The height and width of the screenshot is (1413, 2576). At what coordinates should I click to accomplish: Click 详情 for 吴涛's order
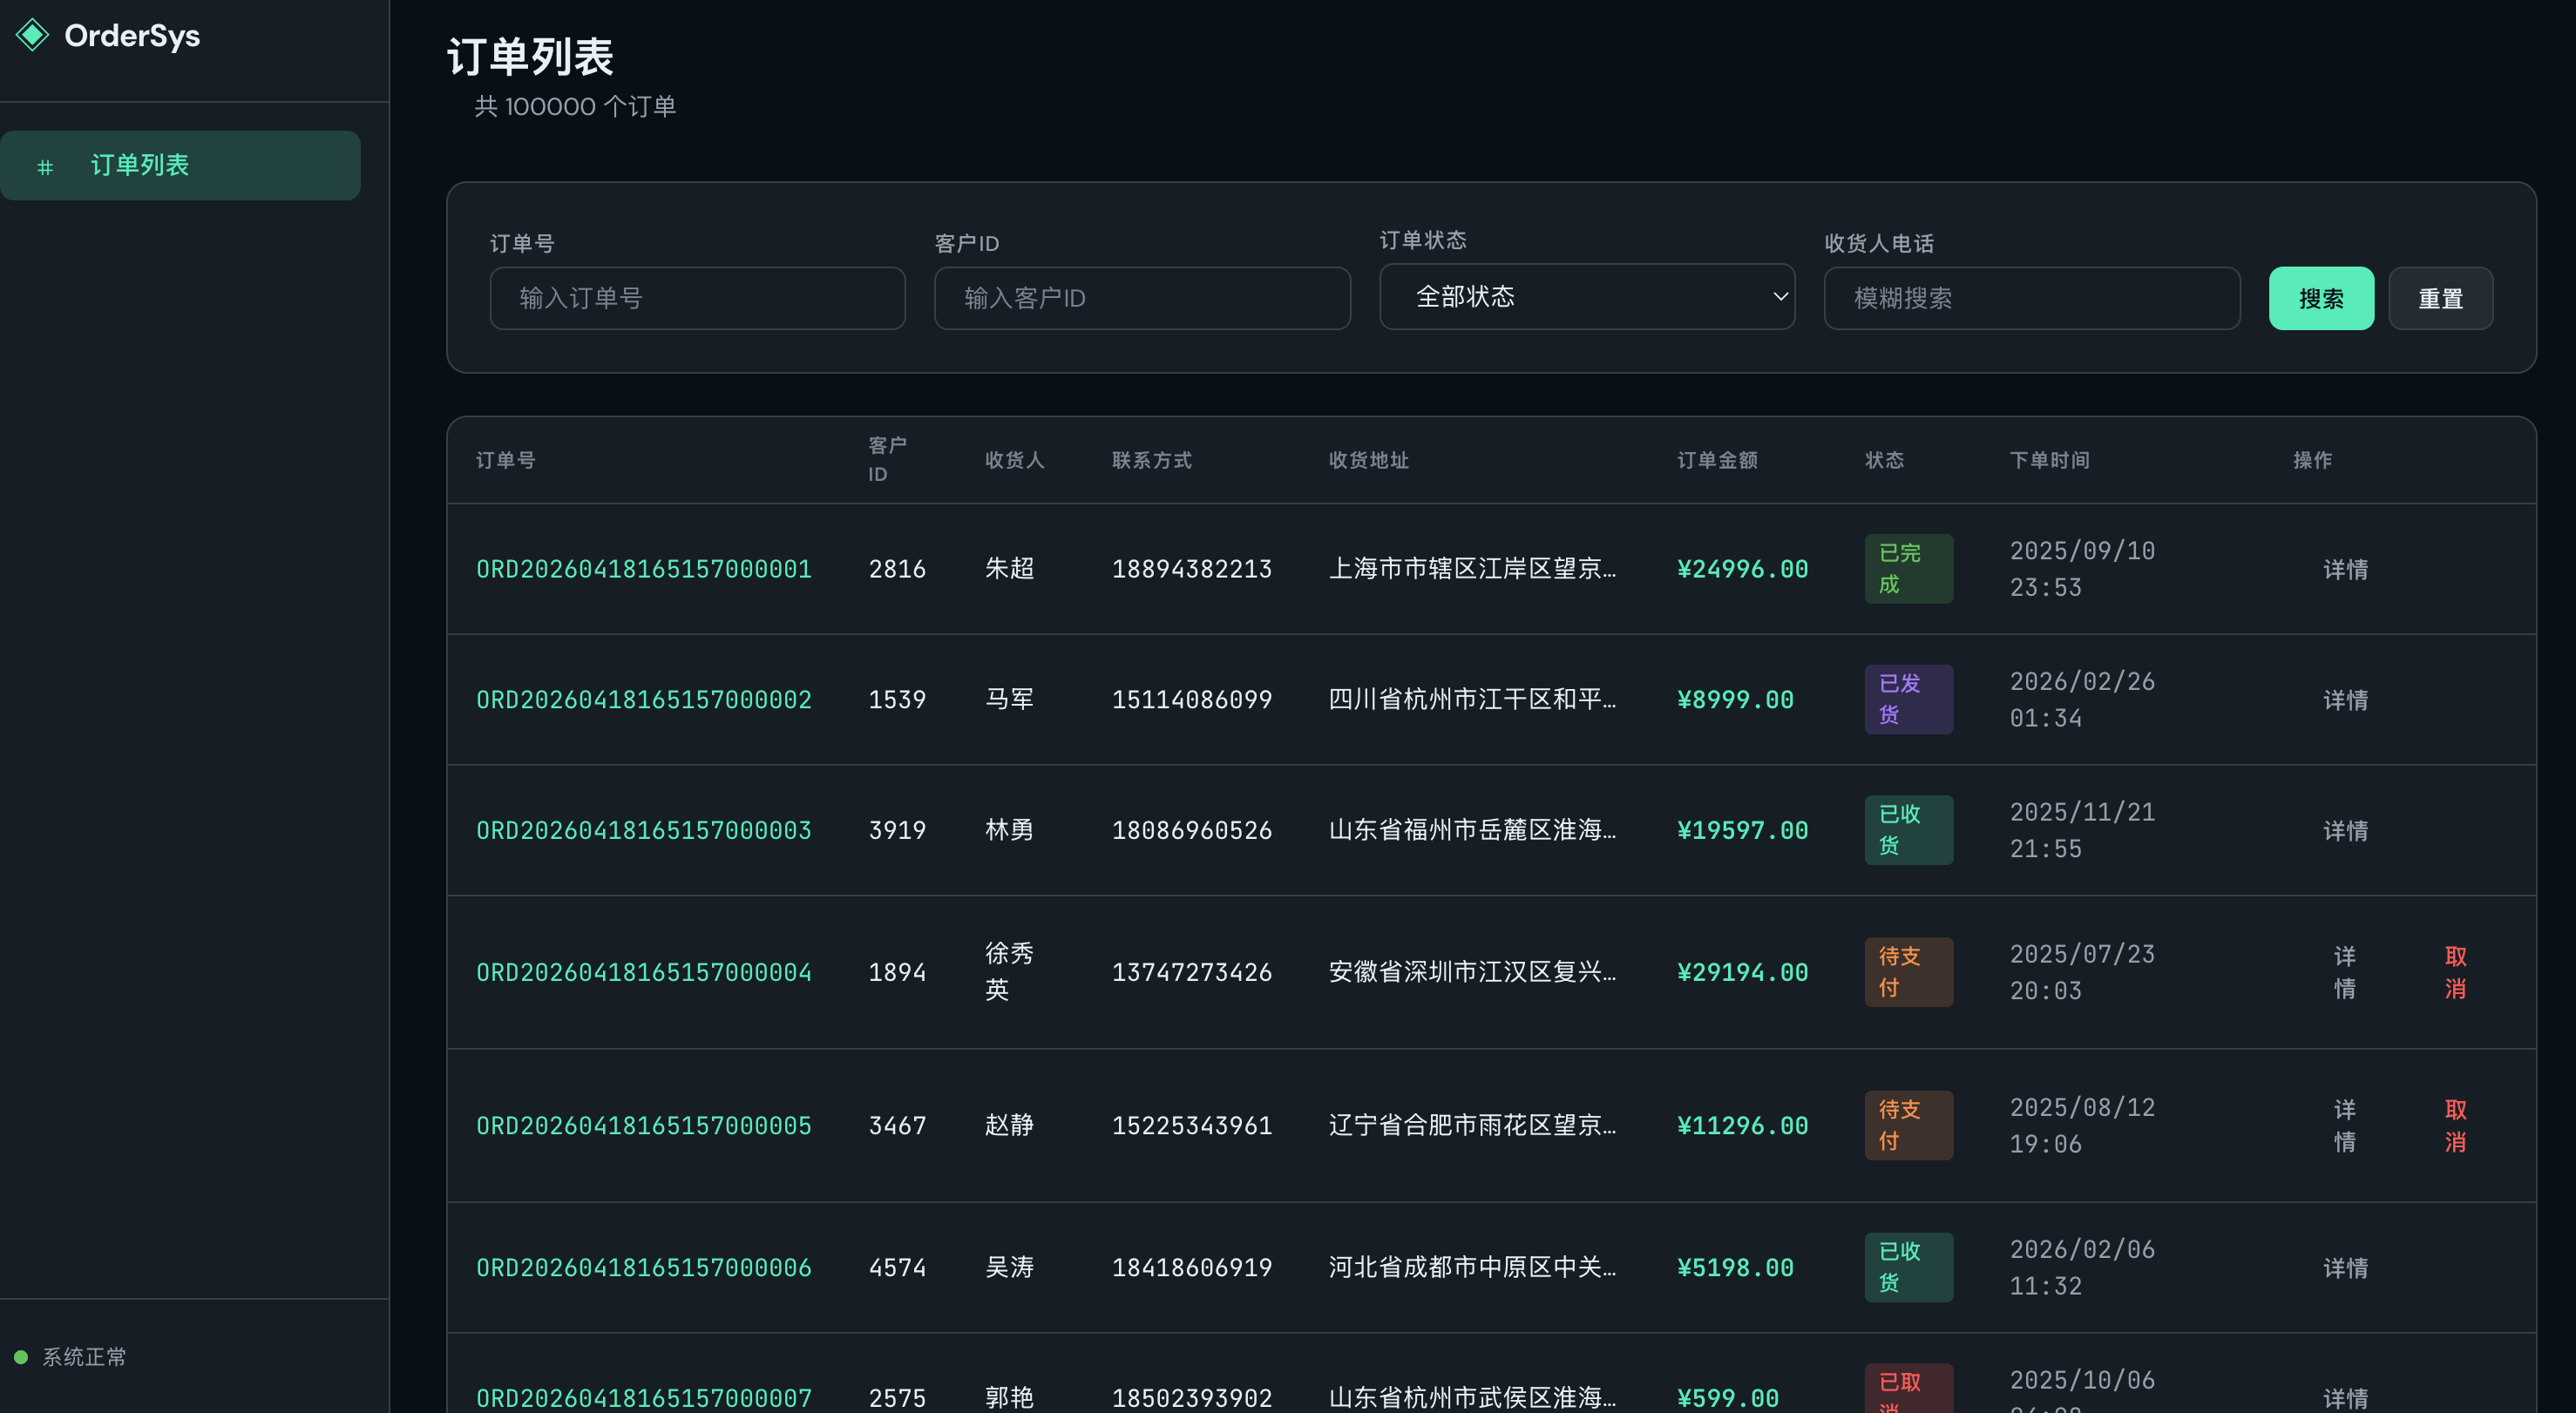pos(2344,1268)
